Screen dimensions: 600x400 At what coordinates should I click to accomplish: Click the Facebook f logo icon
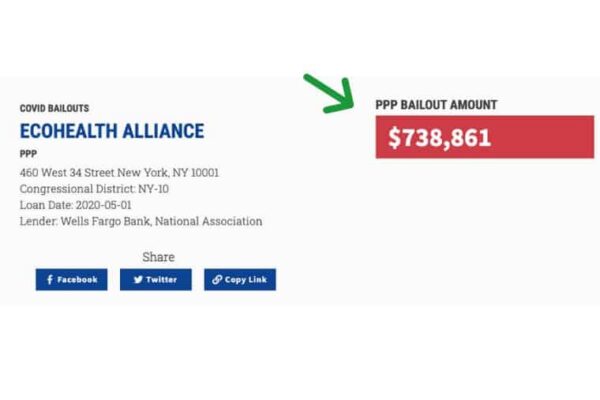pyautogui.click(x=50, y=279)
